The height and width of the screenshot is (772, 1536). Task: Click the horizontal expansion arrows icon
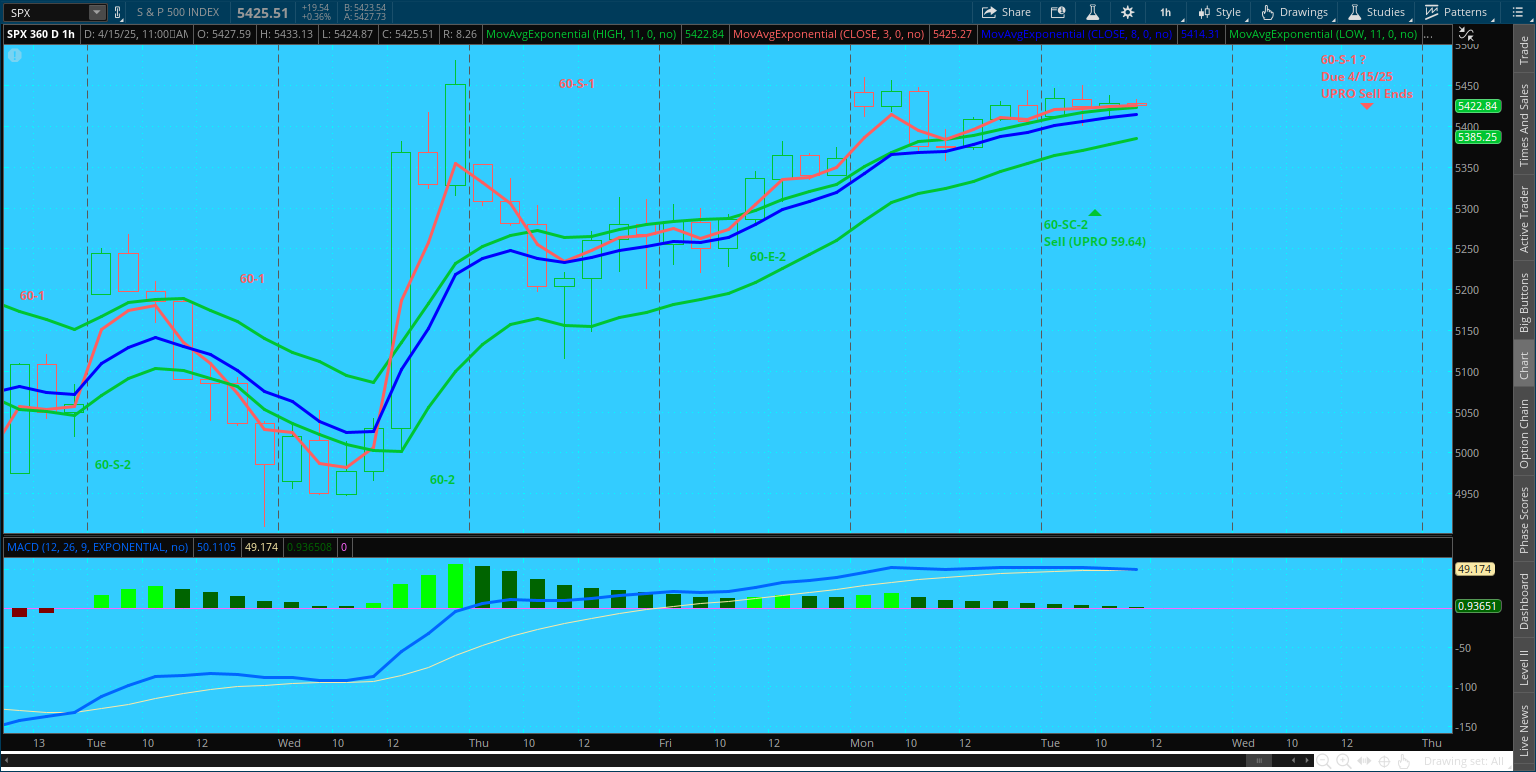[1365, 761]
